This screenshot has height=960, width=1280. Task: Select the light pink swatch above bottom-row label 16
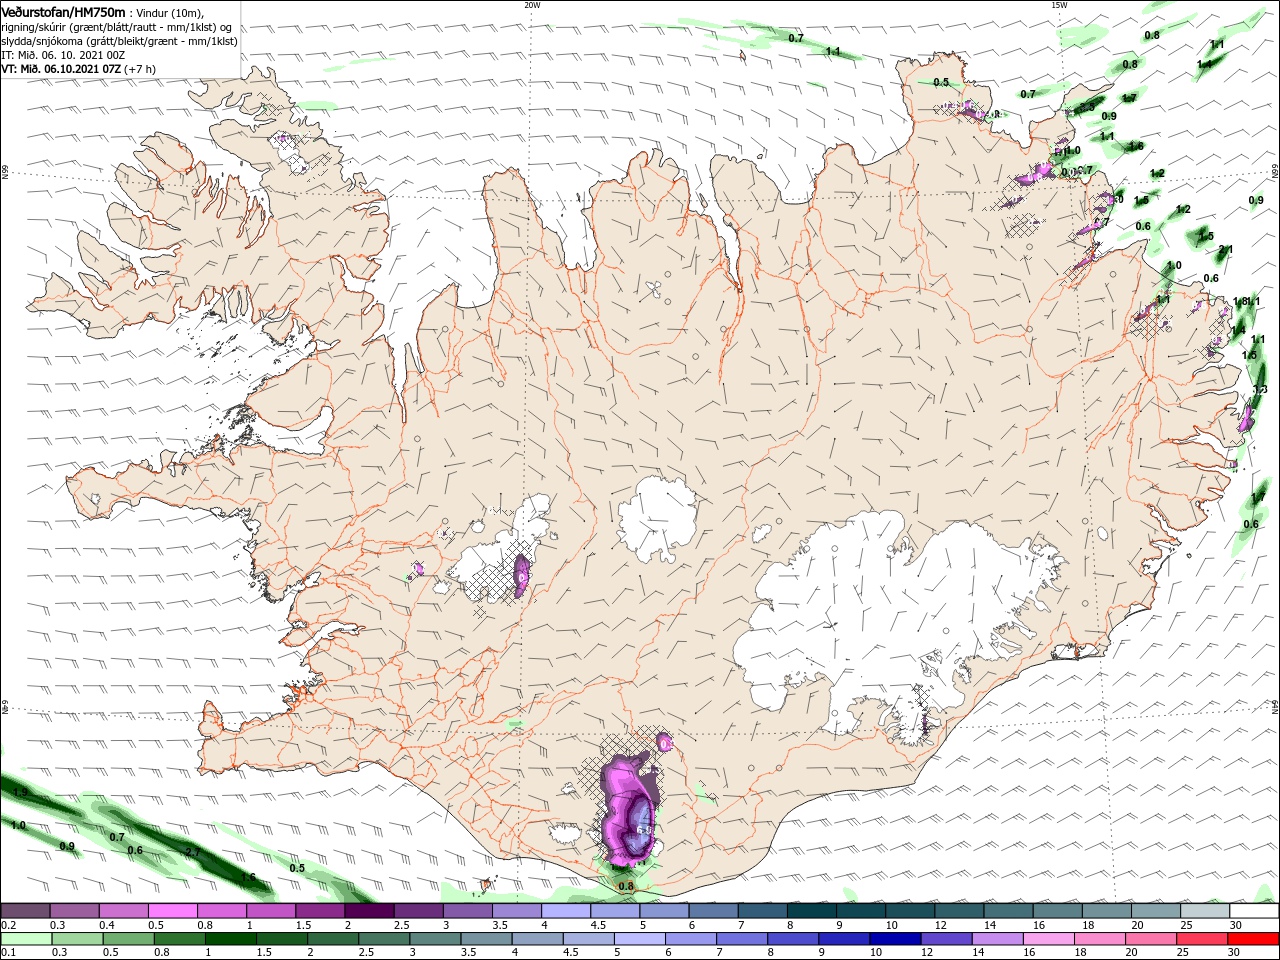[x=1050, y=940]
